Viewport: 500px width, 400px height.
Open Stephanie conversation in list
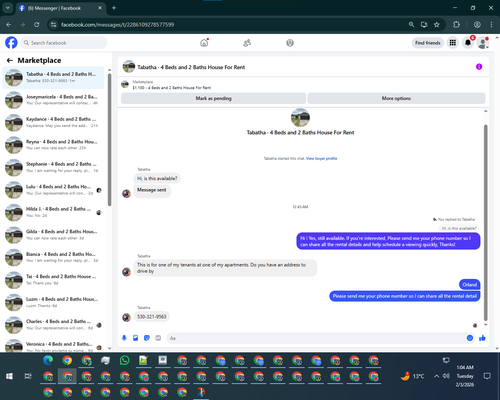click(x=54, y=167)
